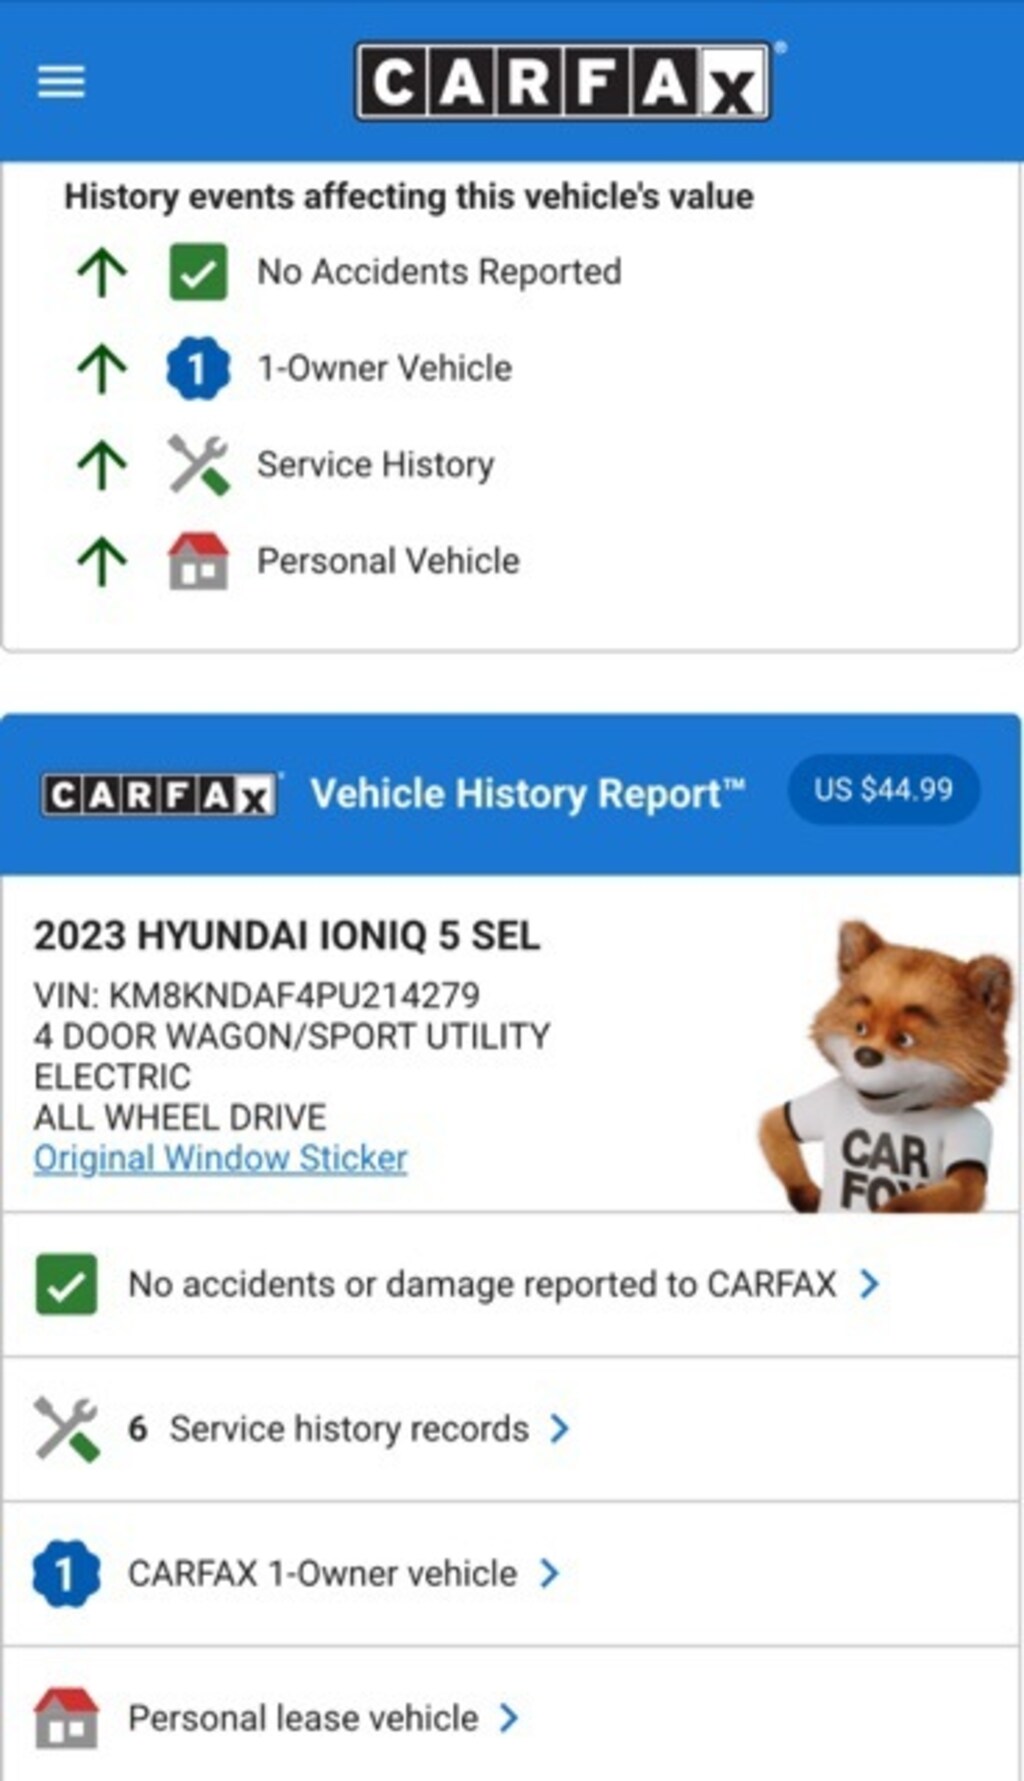
Task: Click the wrench icon beside service history records
Action: point(66,1429)
